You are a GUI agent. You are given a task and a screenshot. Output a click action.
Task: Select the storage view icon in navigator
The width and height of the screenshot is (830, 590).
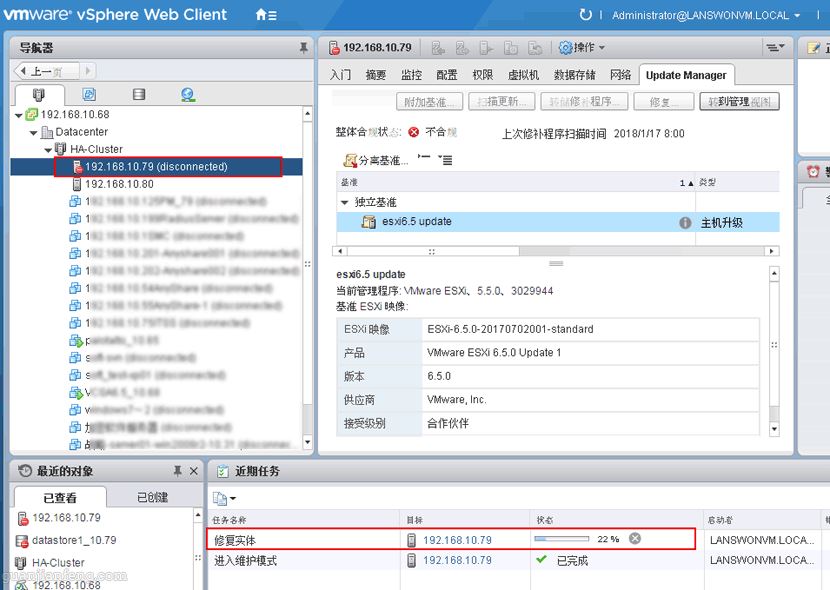(140, 93)
